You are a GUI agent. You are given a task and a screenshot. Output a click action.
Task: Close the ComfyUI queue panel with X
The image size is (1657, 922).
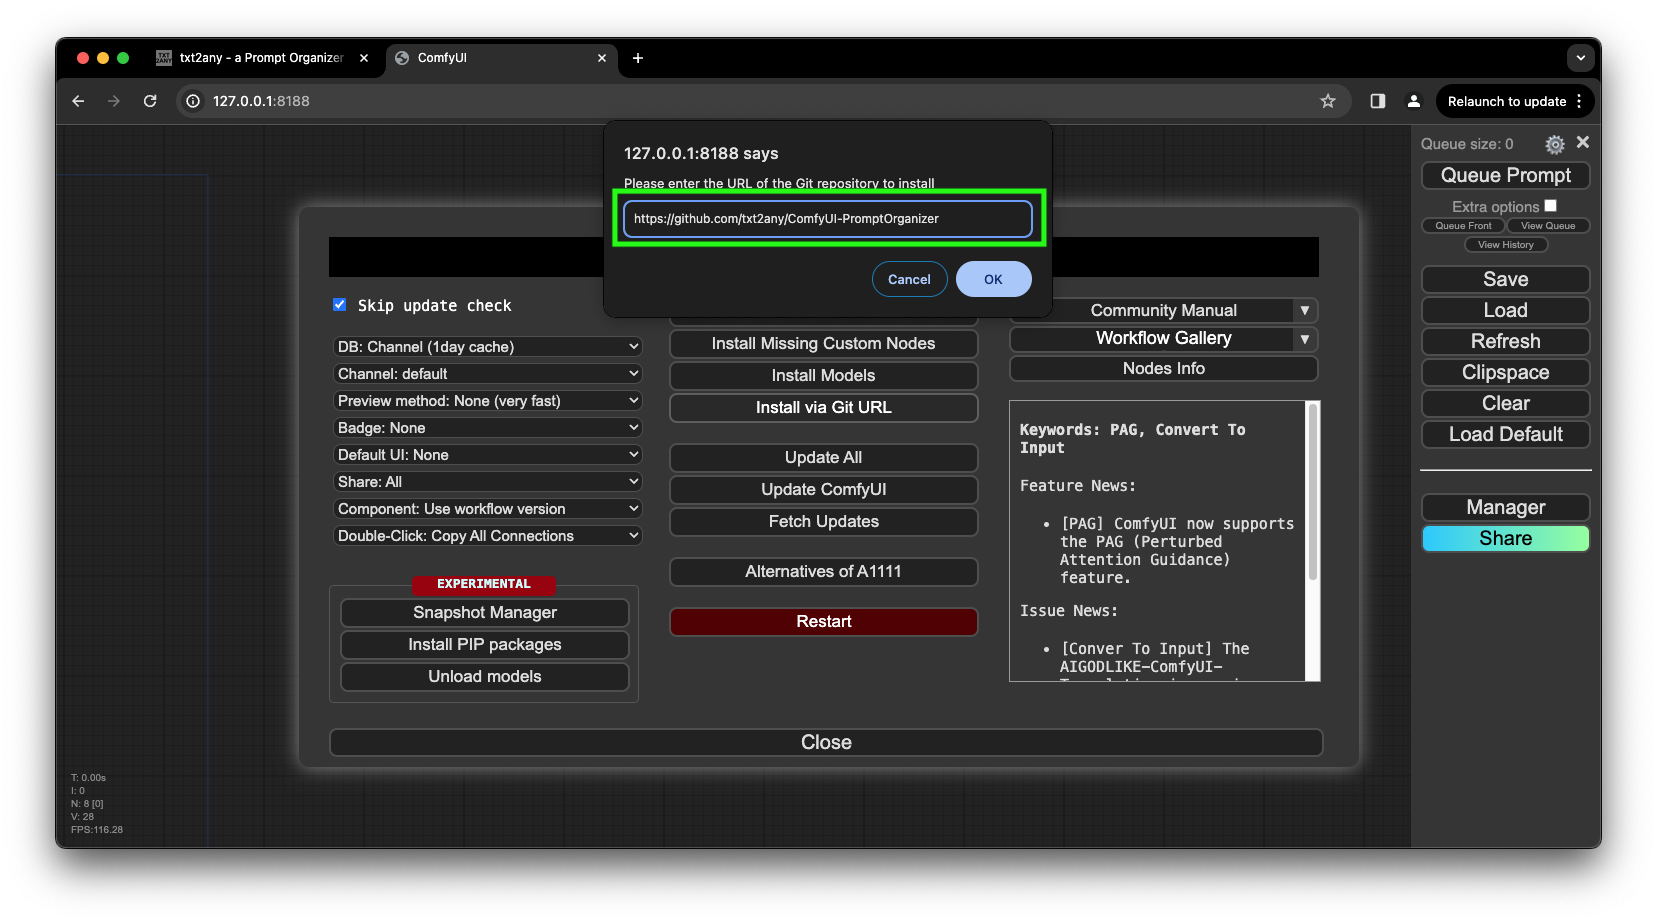tap(1583, 143)
